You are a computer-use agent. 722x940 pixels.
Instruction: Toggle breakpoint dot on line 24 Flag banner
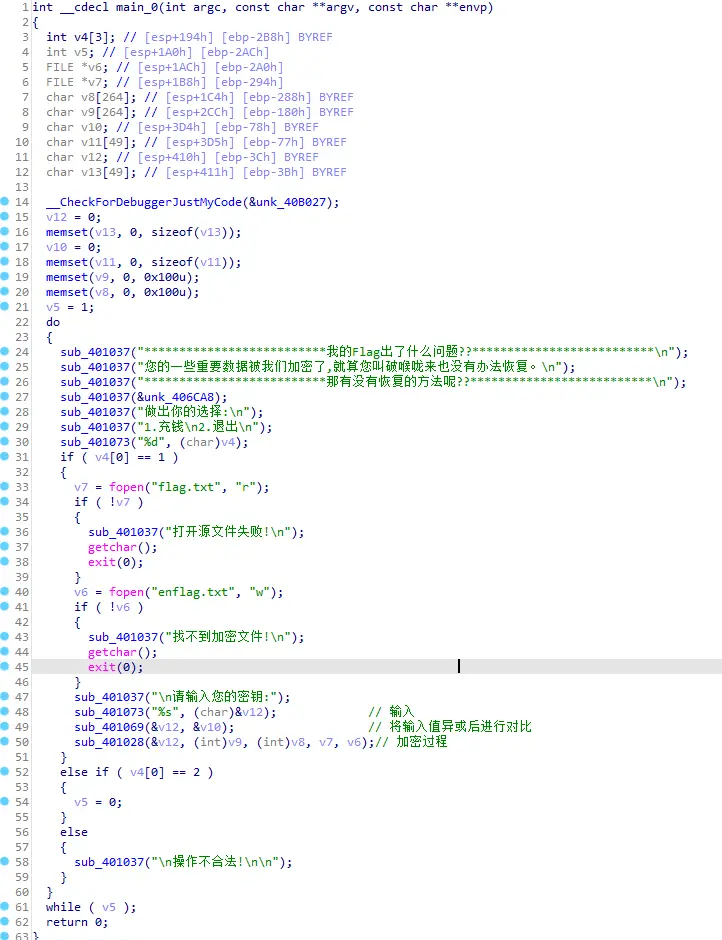point(4,351)
